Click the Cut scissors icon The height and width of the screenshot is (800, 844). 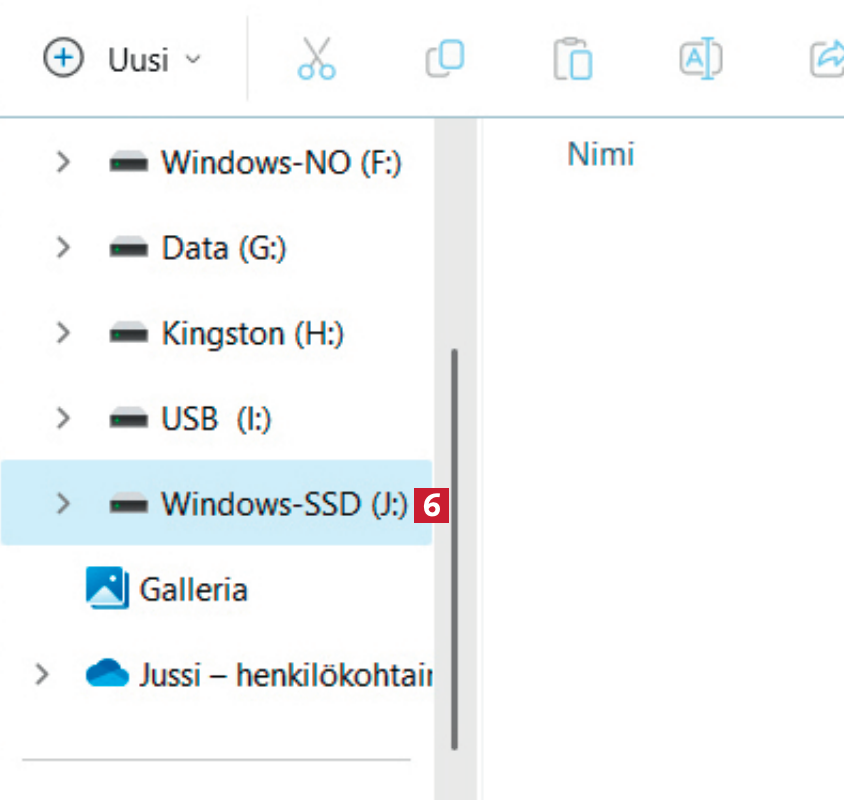point(316,59)
